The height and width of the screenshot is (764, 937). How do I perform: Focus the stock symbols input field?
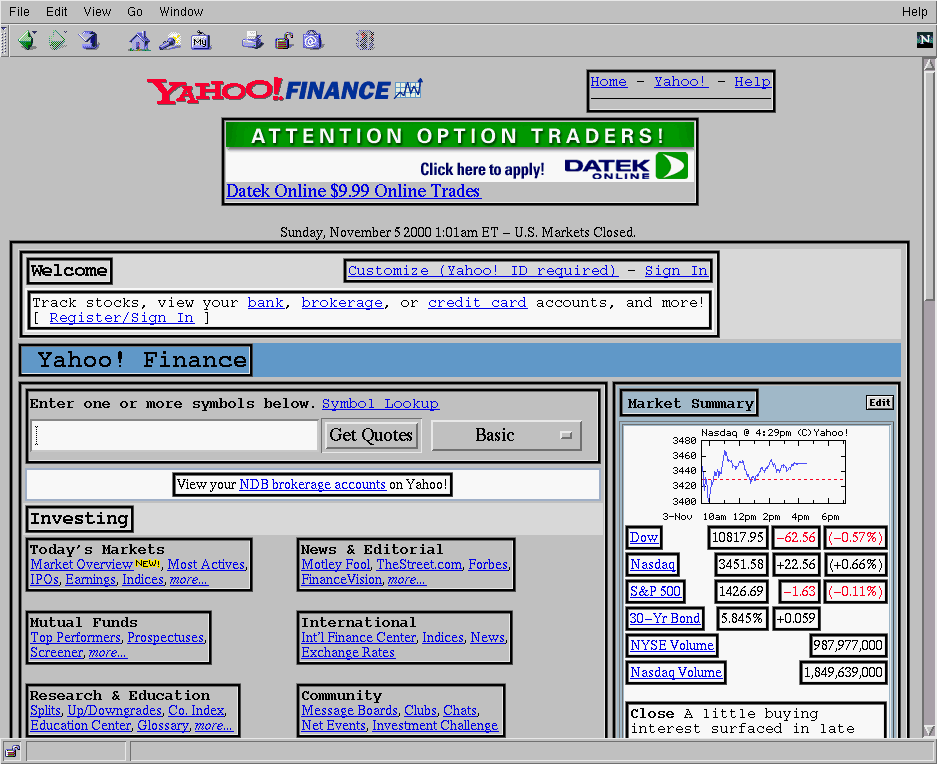click(174, 435)
